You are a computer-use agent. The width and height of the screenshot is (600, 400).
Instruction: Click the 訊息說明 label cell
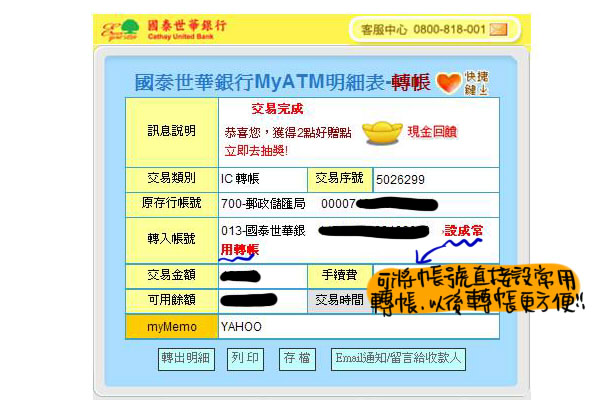click(x=172, y=132)
